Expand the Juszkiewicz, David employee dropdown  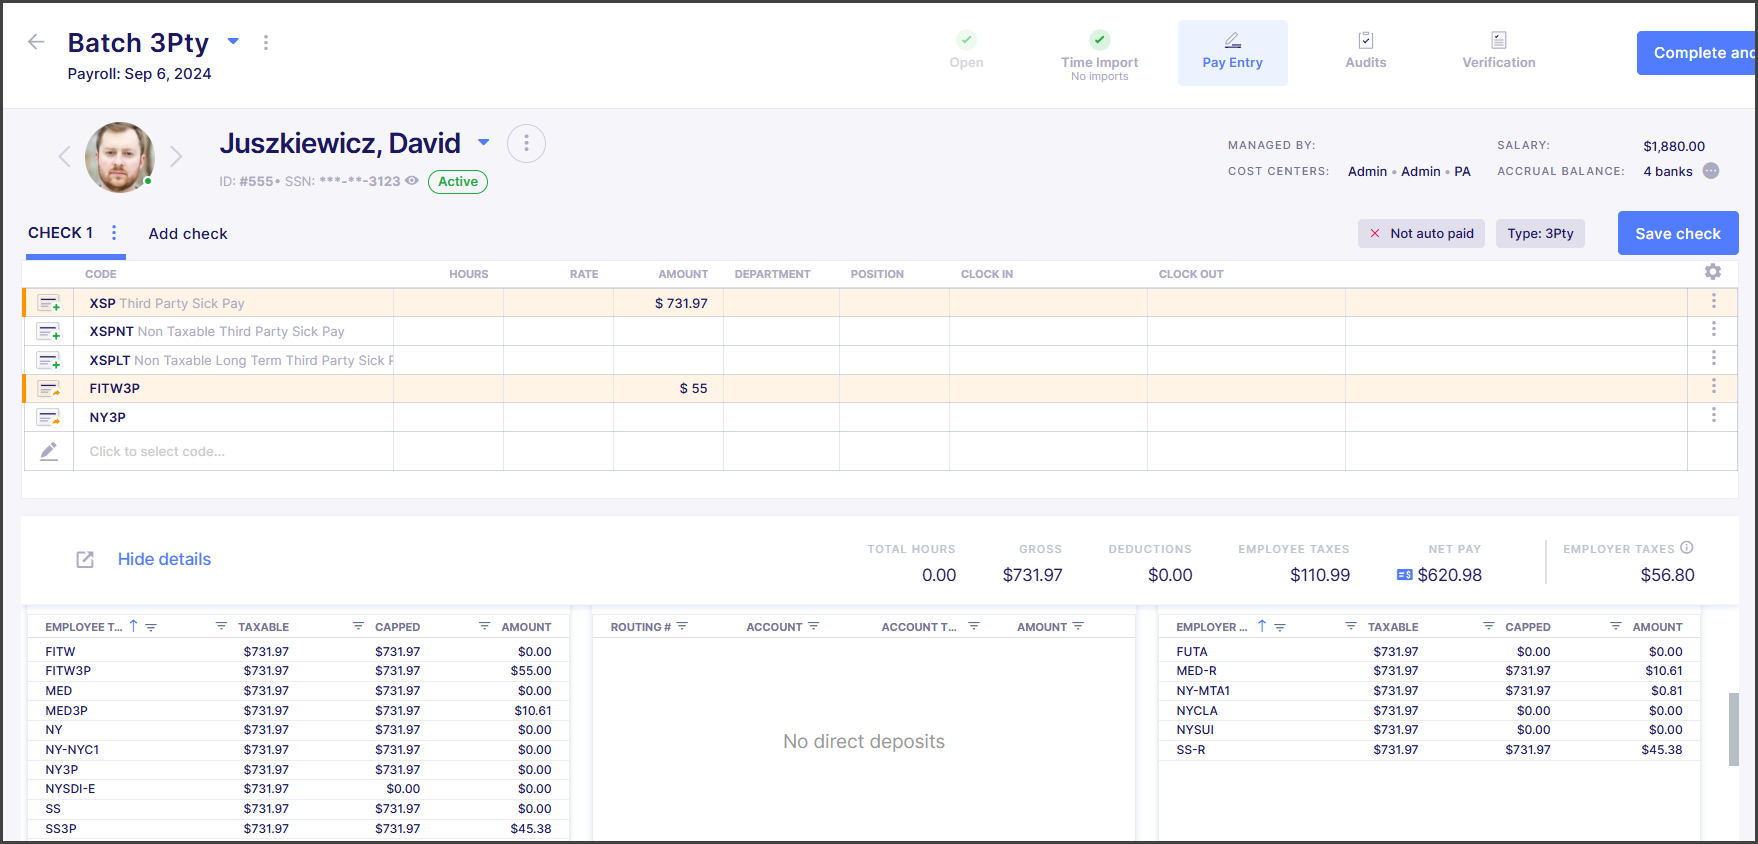(484, 143)
